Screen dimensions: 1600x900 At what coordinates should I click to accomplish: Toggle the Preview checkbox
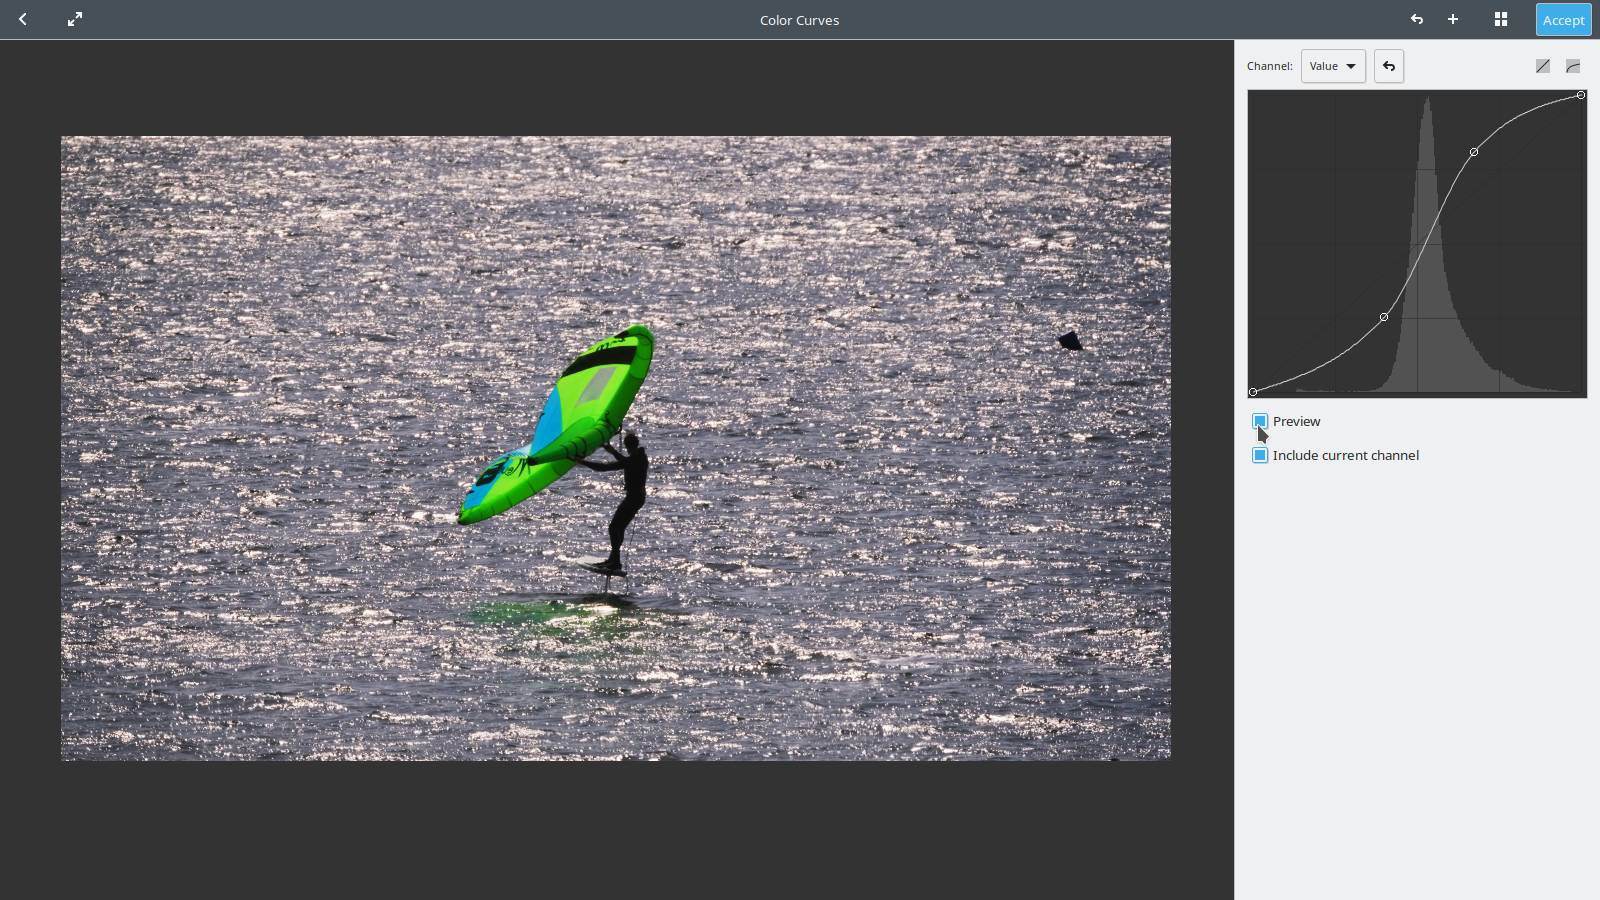click(x=1260, y=421)
